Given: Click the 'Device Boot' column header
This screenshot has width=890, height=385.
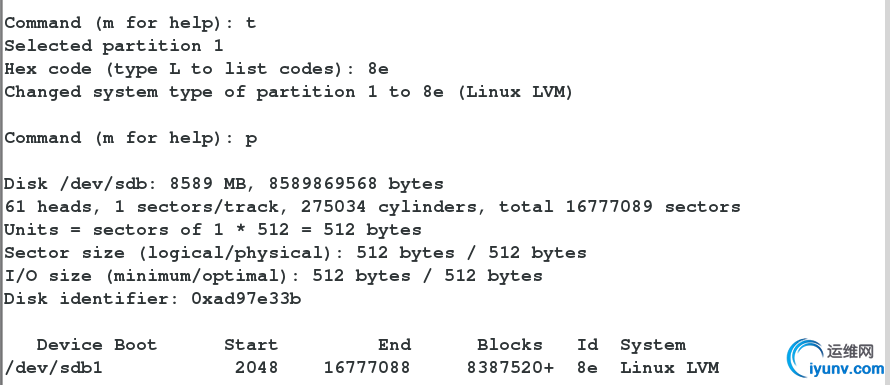Looking at the screenshot, I should point(96,345).
